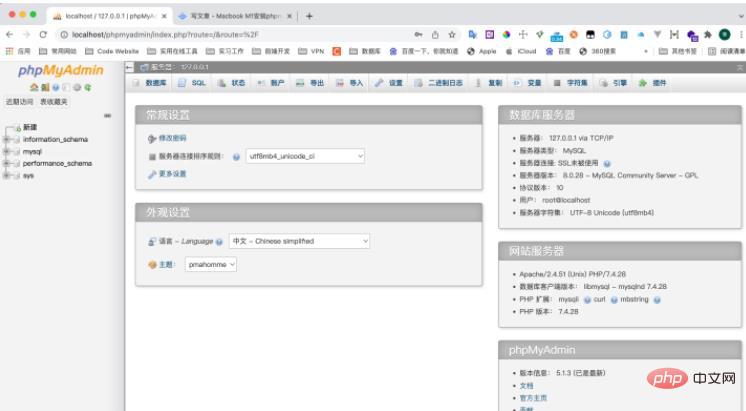Open the bookmarks overflow chevron
746x411 pixels.
[646, 51]
